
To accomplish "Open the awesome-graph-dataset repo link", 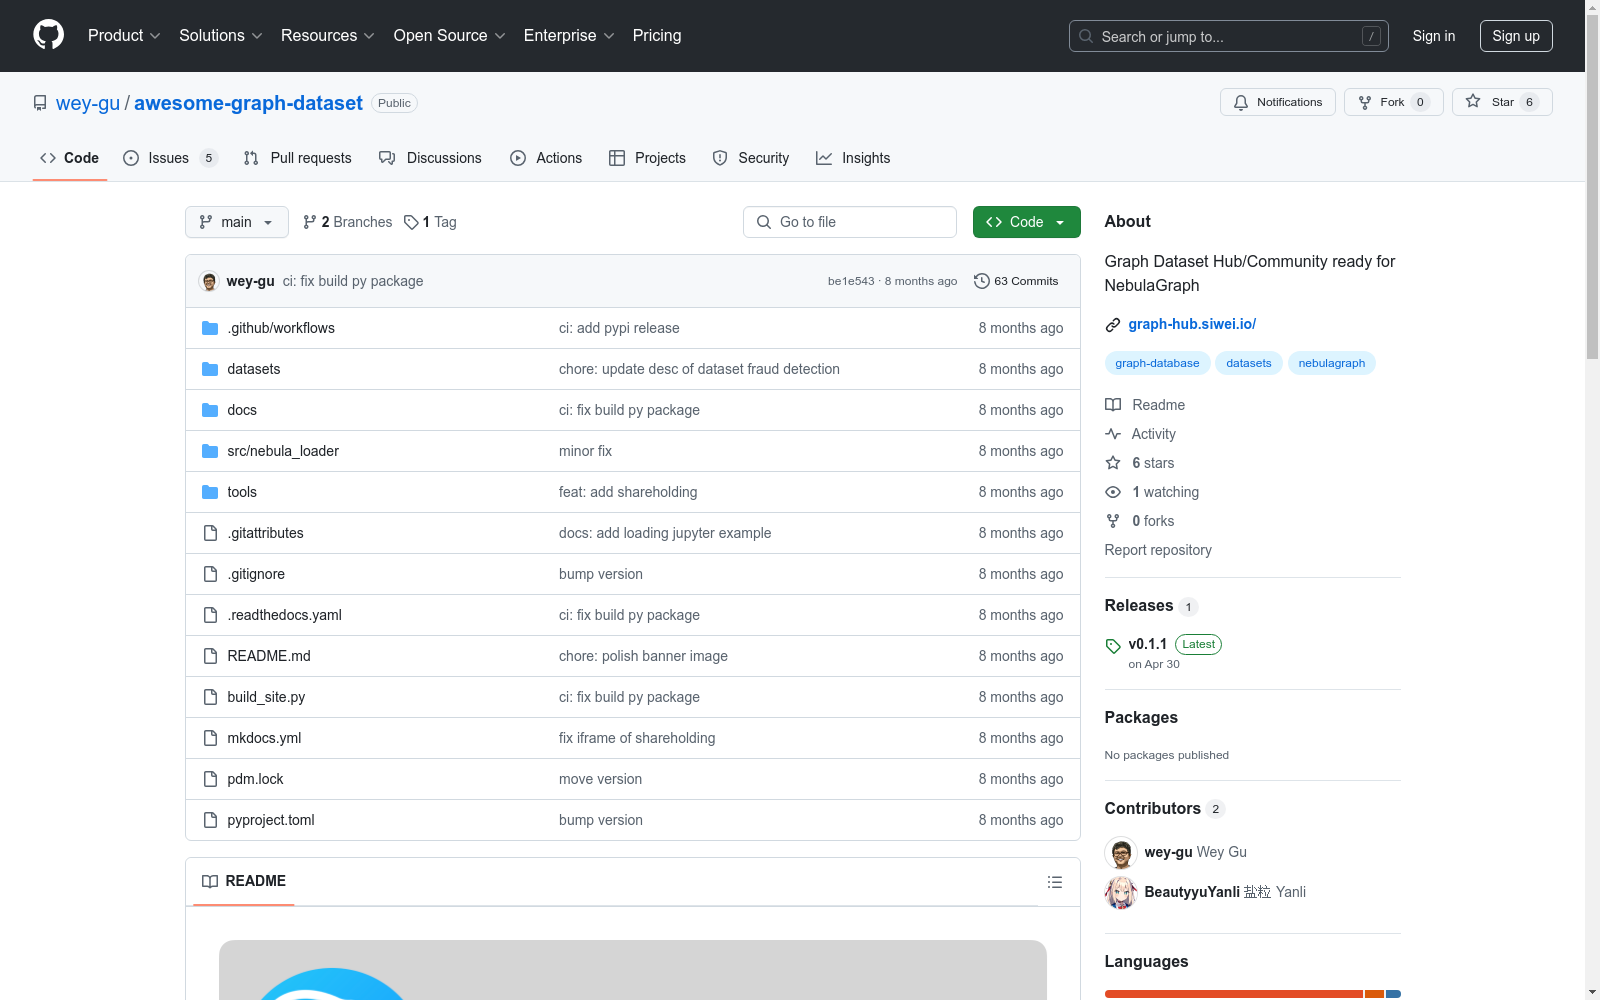I will (248, 103).
